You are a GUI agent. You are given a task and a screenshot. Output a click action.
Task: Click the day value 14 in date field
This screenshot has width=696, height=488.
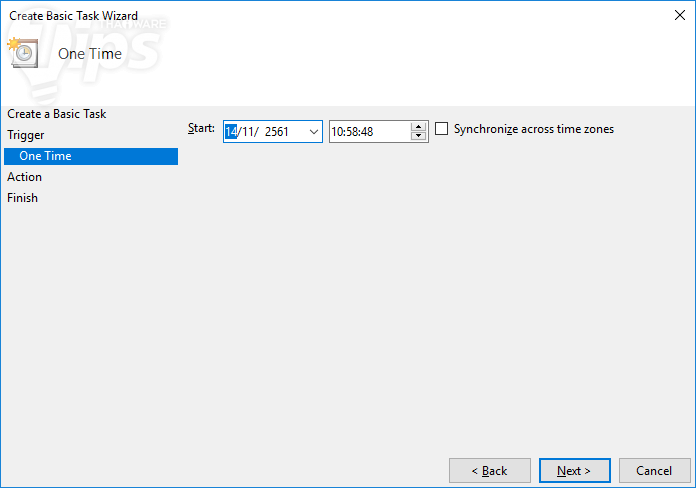231,131
